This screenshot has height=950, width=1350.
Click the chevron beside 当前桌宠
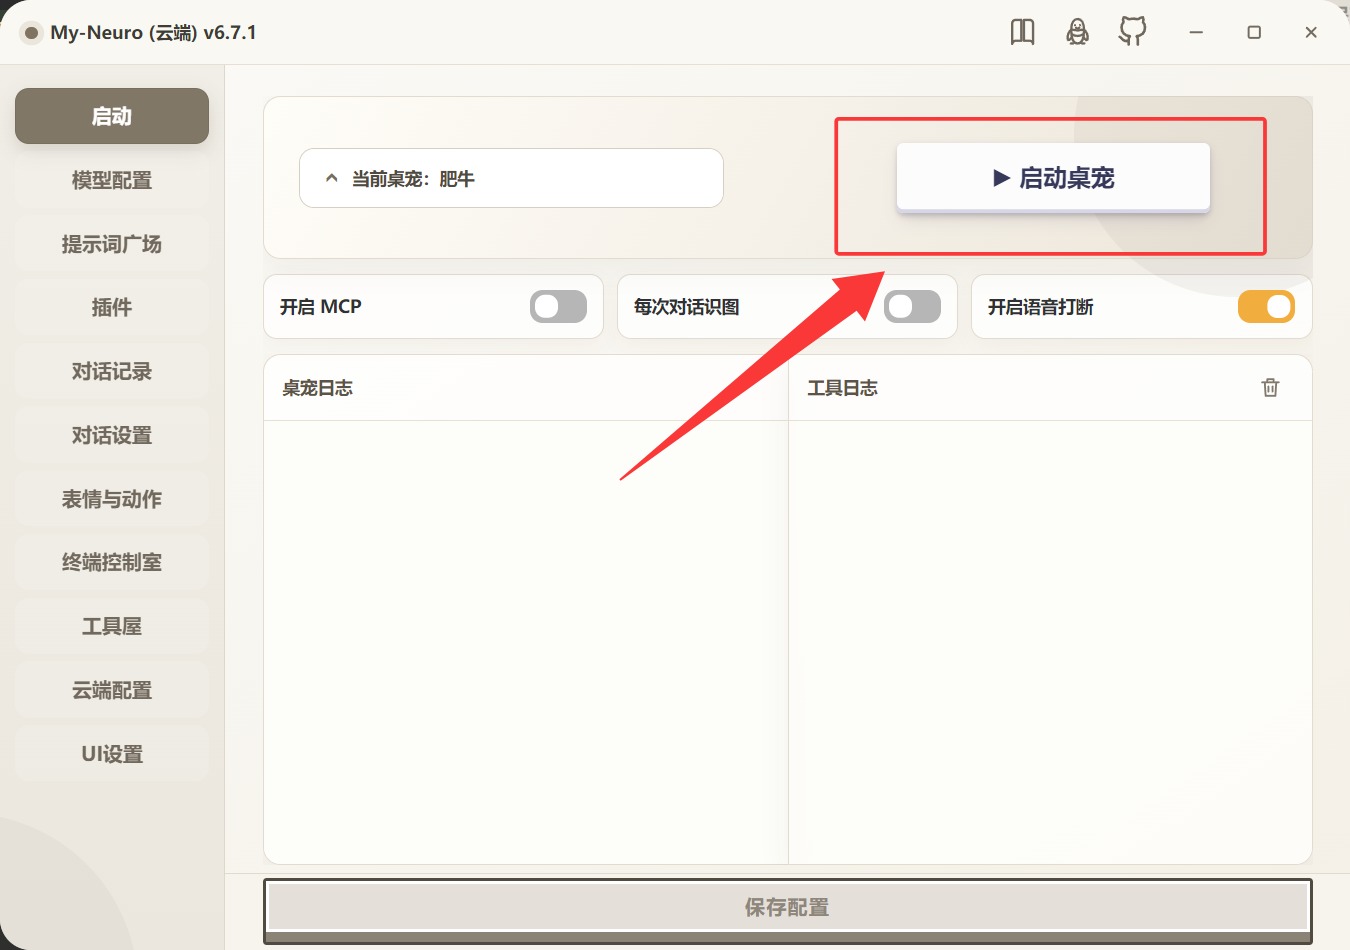click(x=332, y=179)
